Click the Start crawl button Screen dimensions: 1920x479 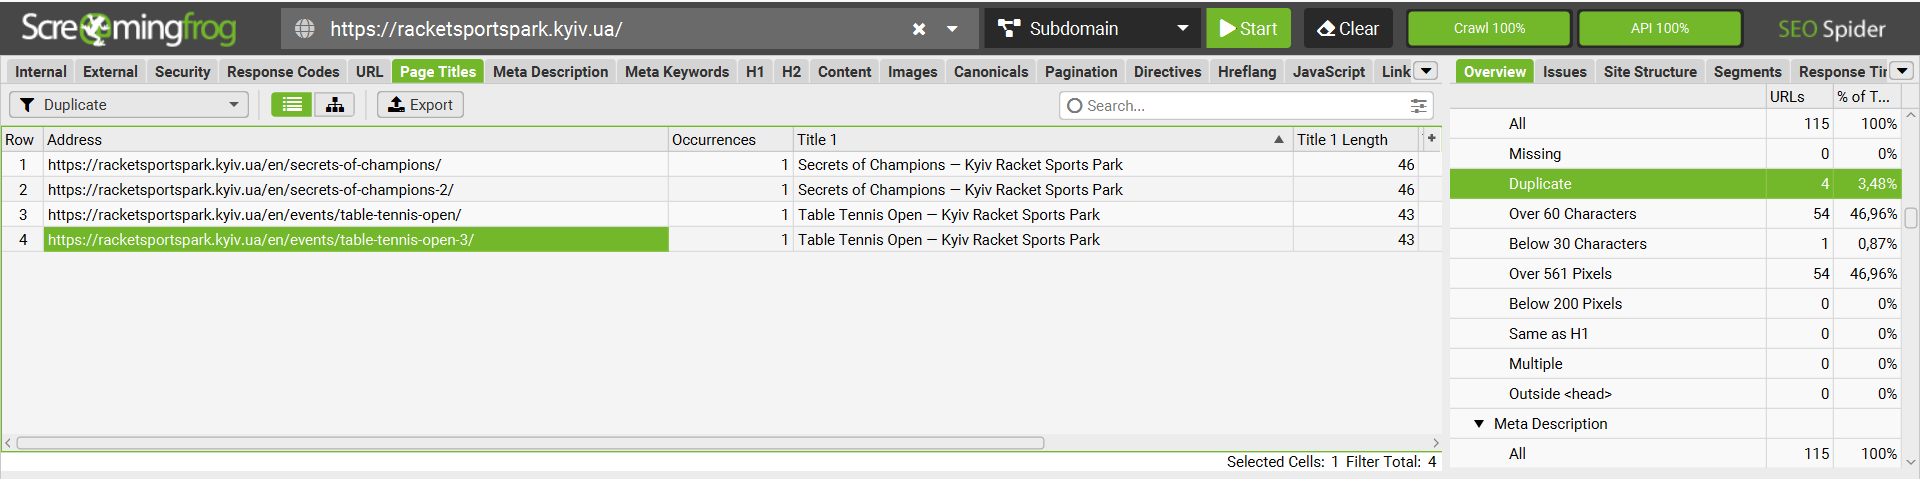[1248, 29]
